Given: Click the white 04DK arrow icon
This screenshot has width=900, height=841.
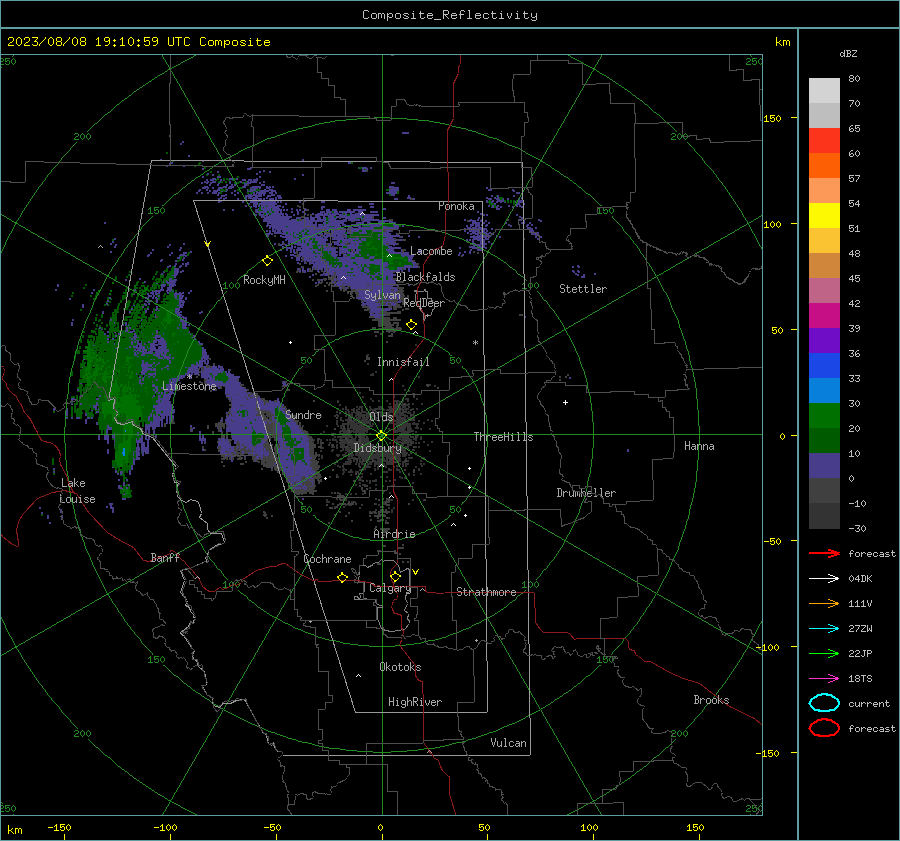Looking at the screenshot, I should coord(824,579).
